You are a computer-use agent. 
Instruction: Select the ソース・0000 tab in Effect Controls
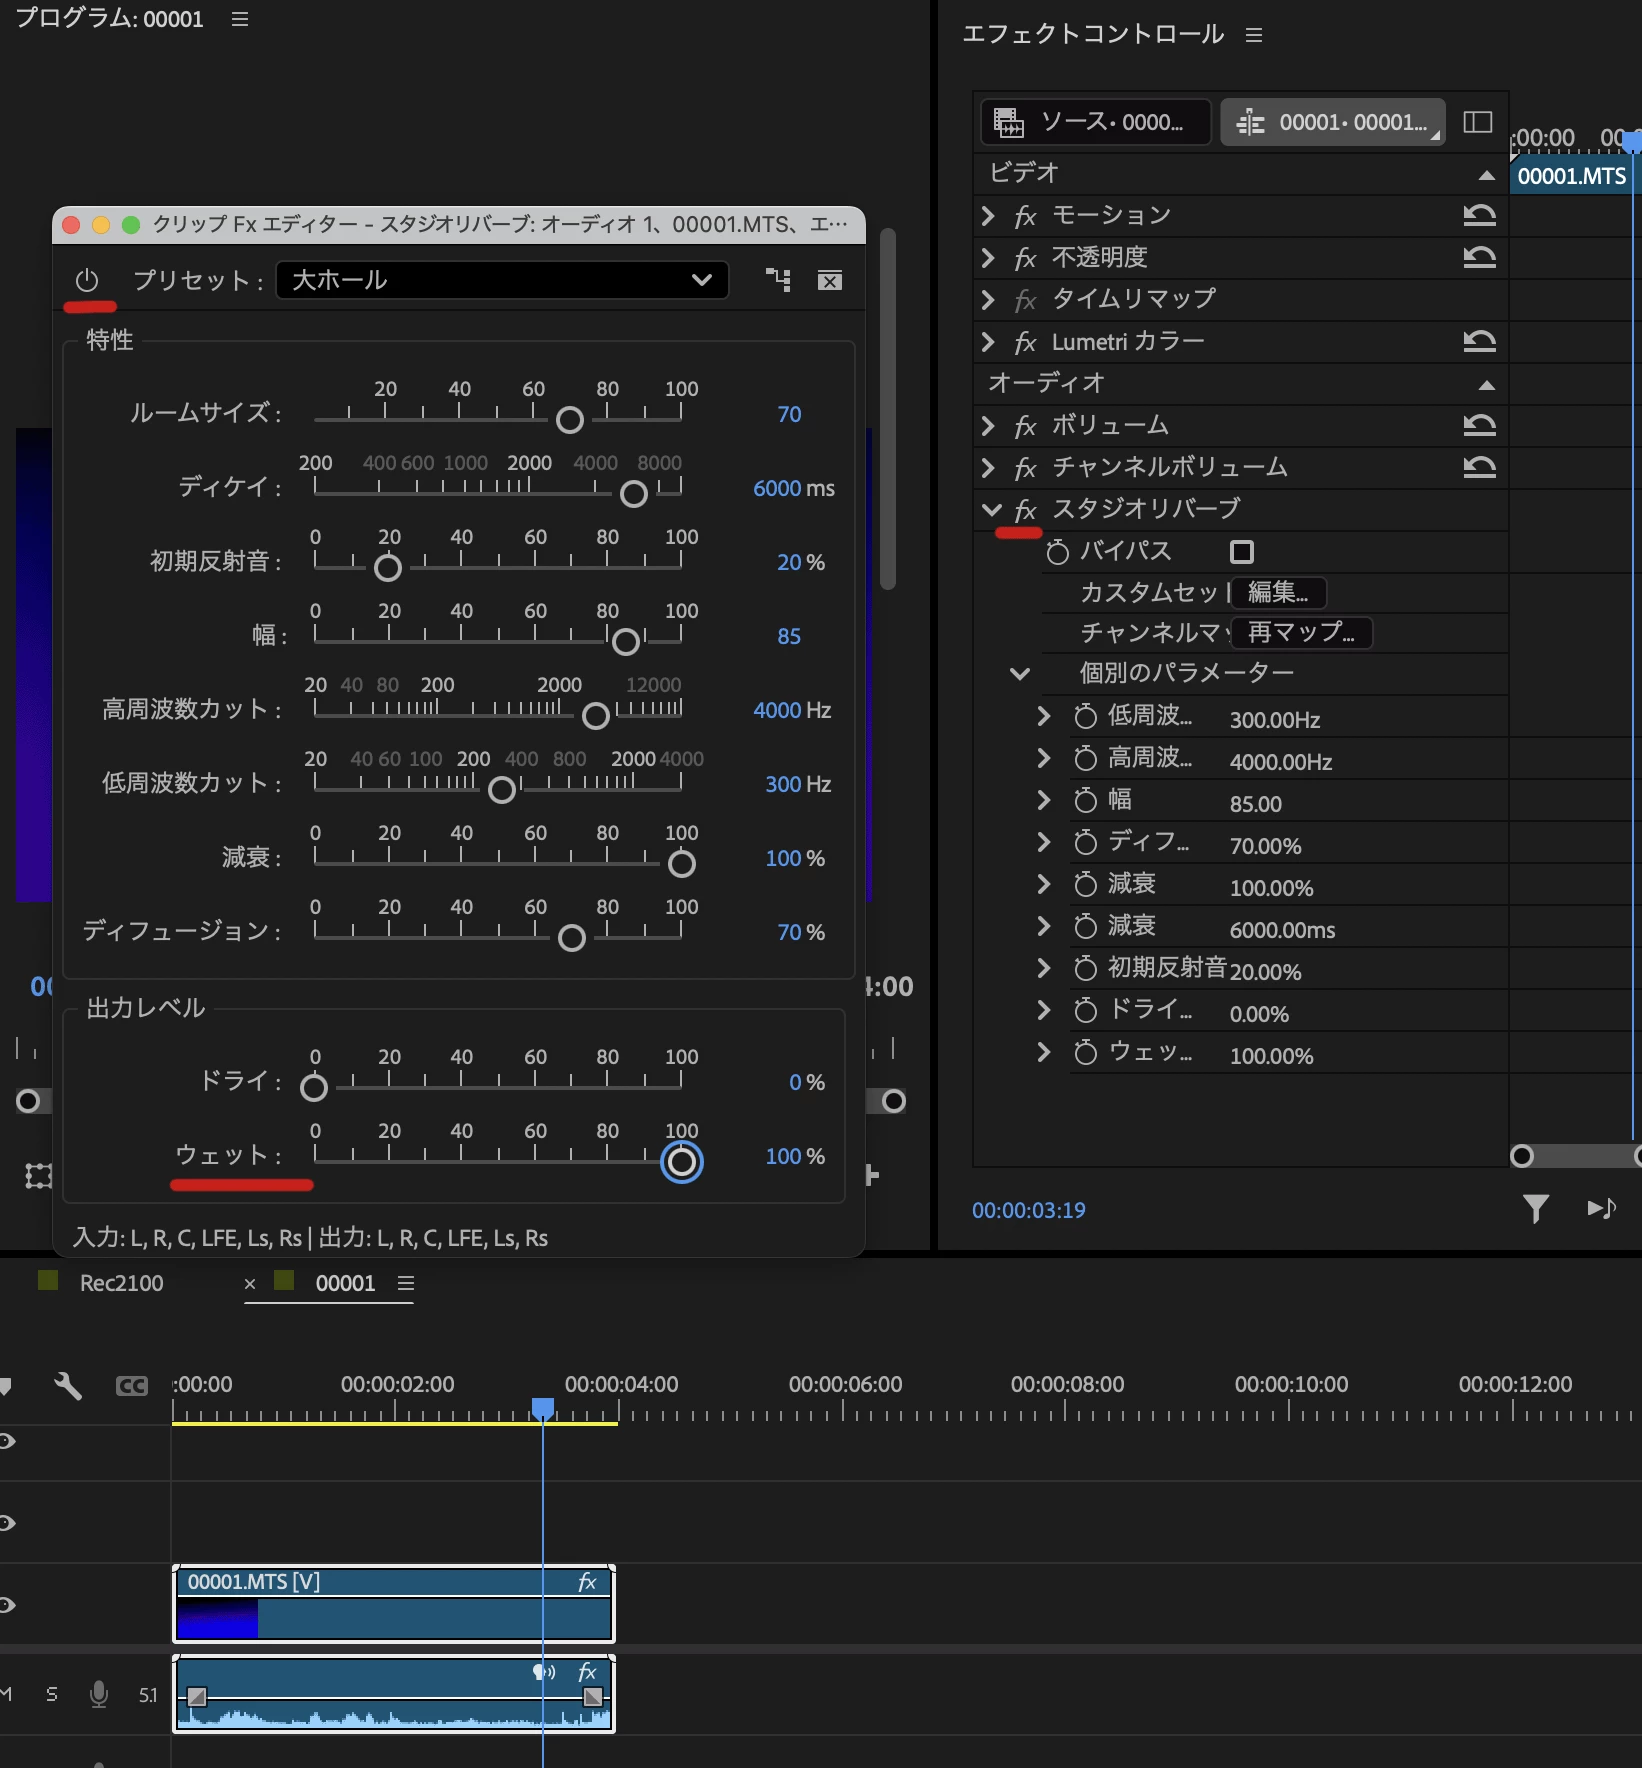coord(1096,122)
